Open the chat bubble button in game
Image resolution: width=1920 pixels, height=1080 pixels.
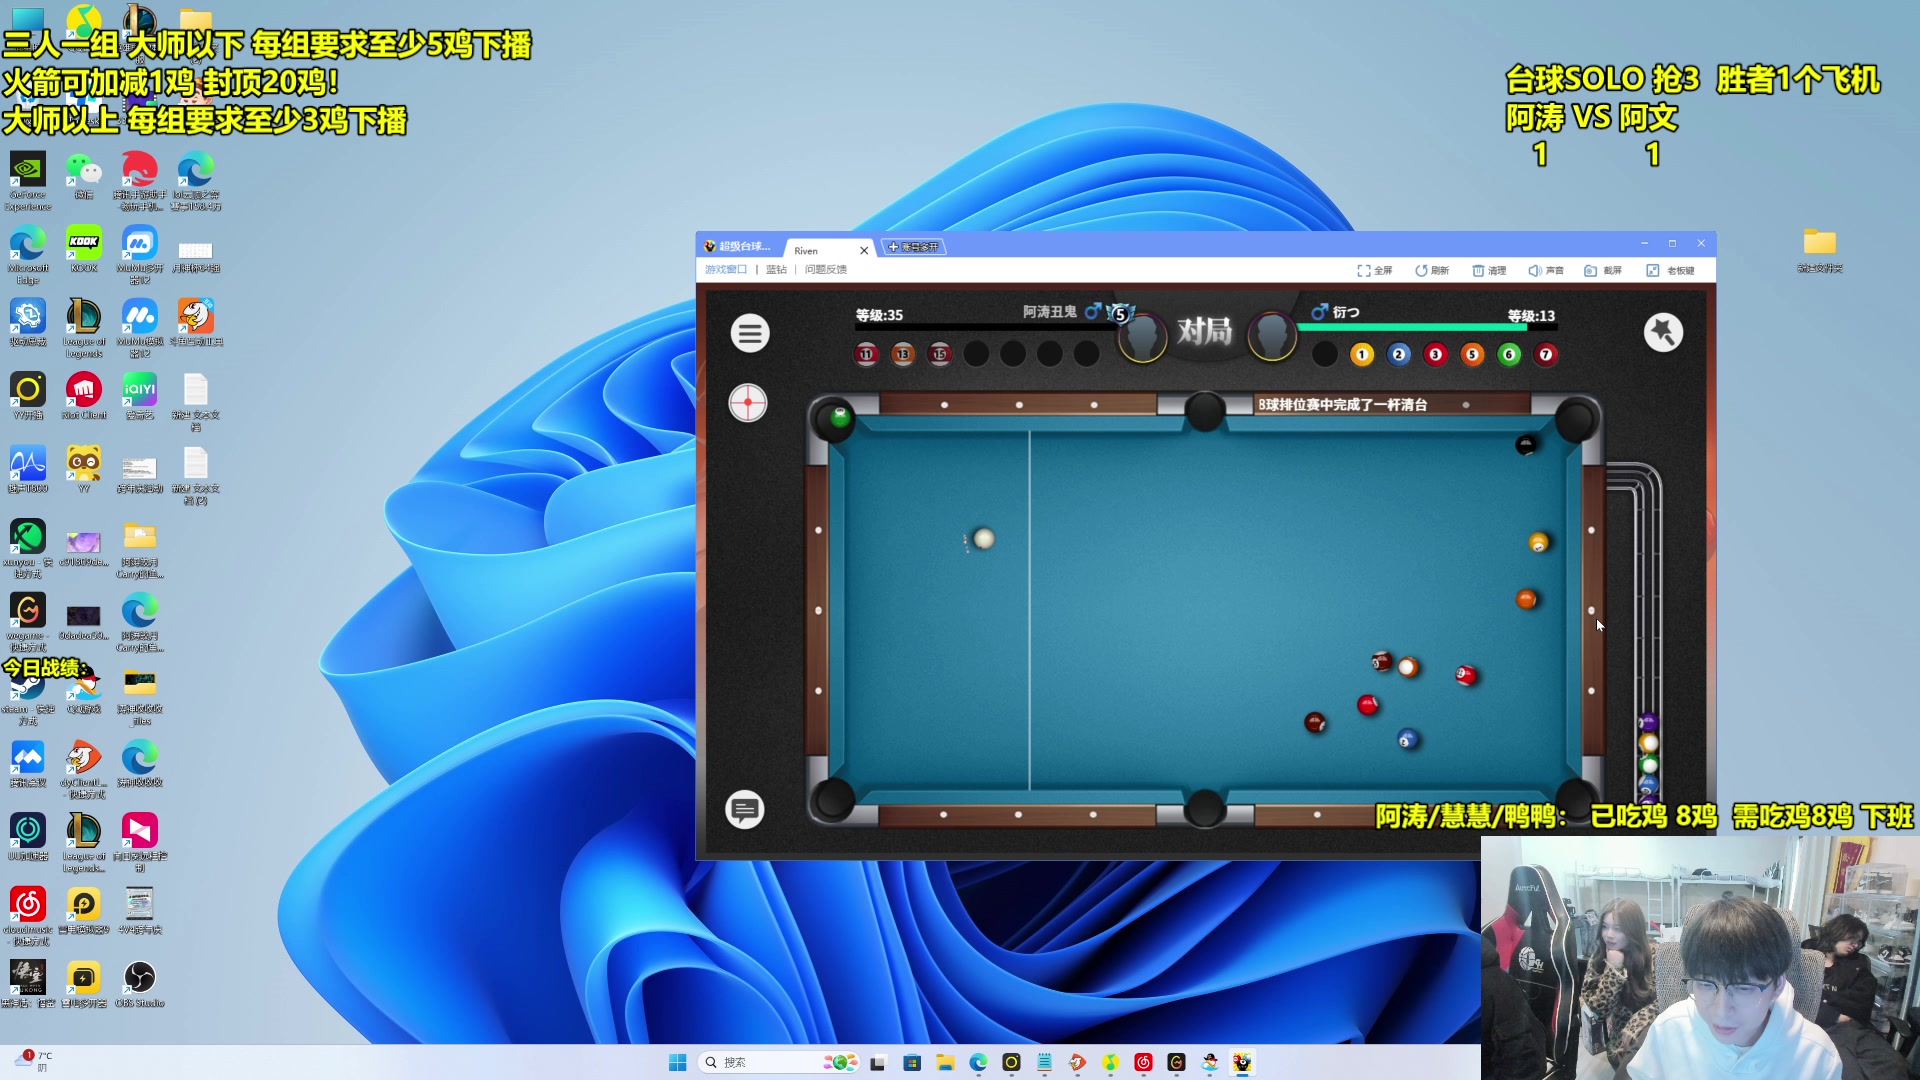745,809
